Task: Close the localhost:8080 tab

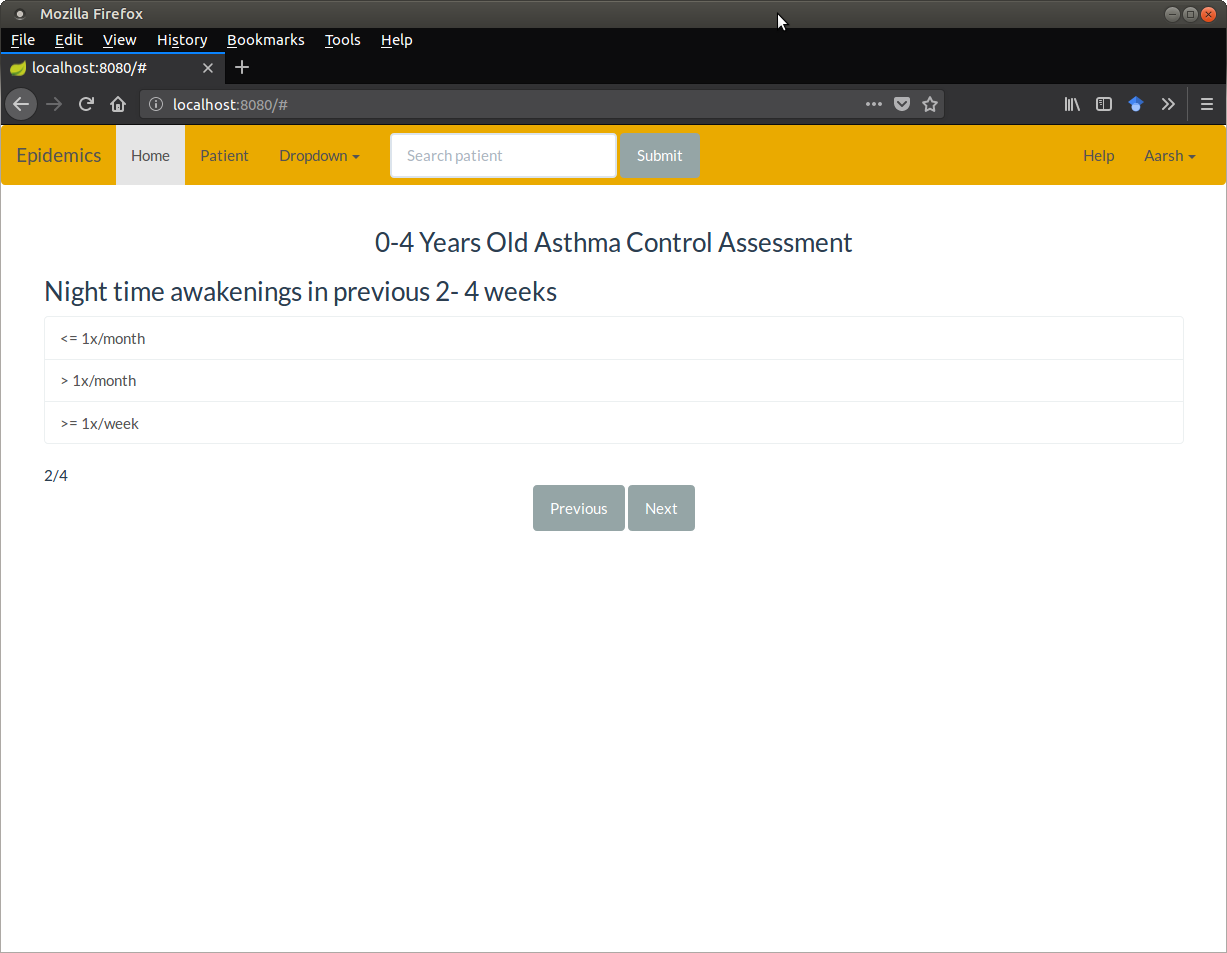Action: point(208,68)
